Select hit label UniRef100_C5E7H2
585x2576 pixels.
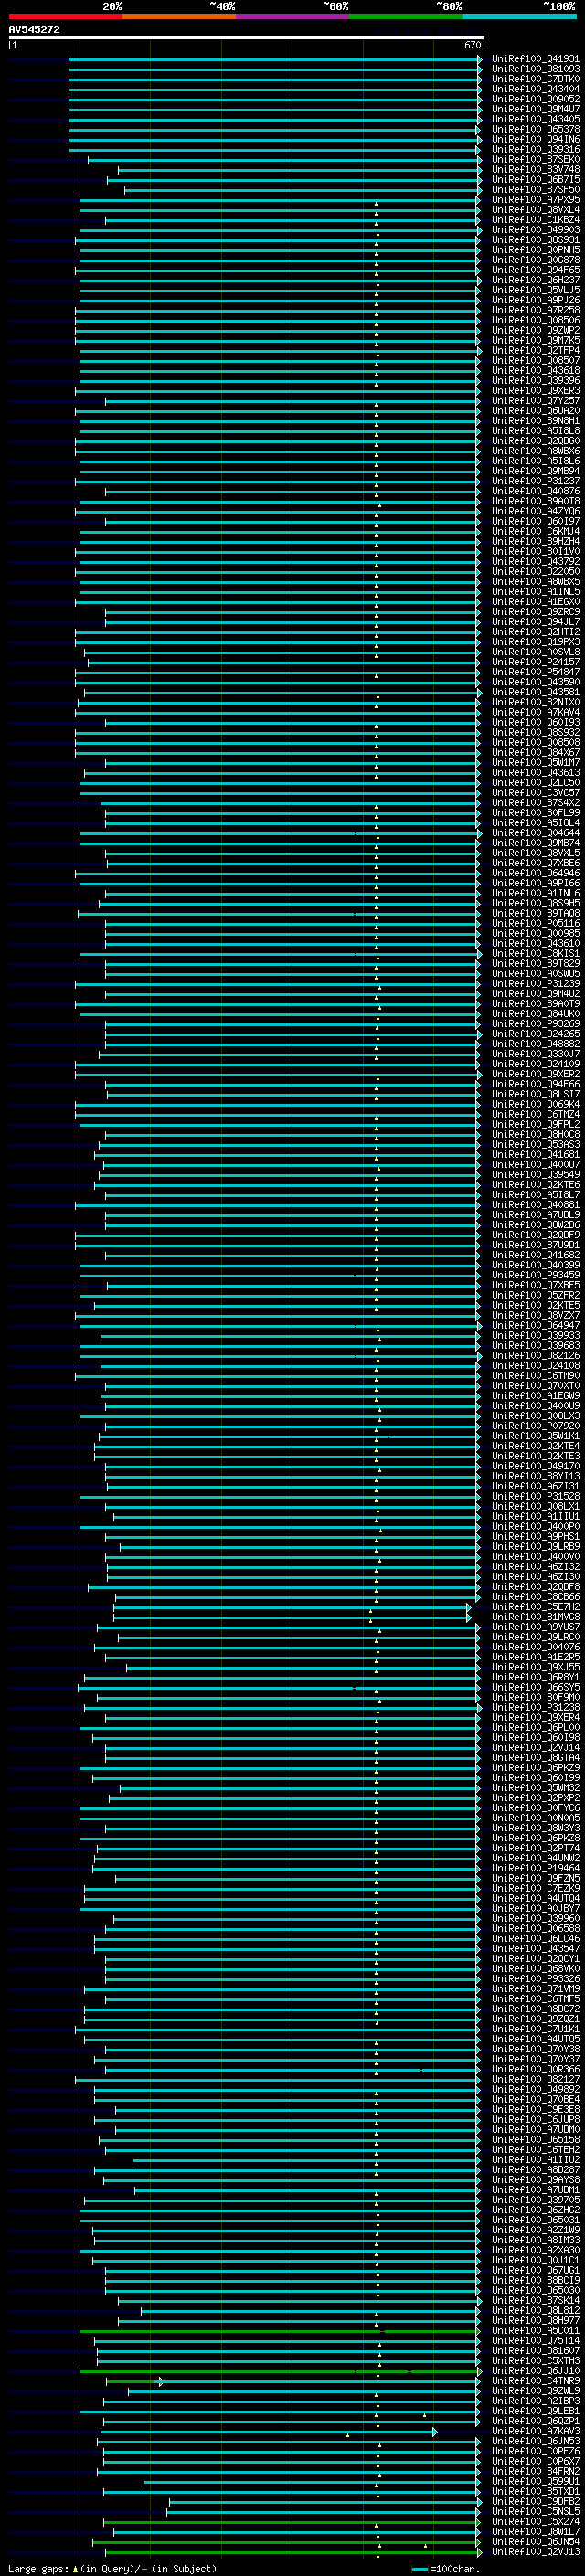(535, 1607)
